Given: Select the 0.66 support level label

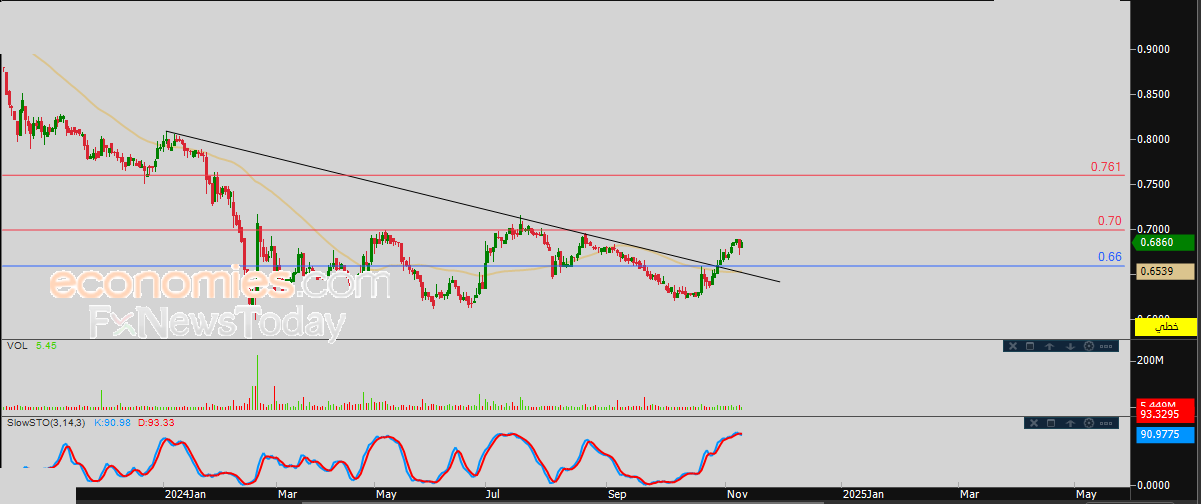Looking at the screenshot, I should point(1110,257).
